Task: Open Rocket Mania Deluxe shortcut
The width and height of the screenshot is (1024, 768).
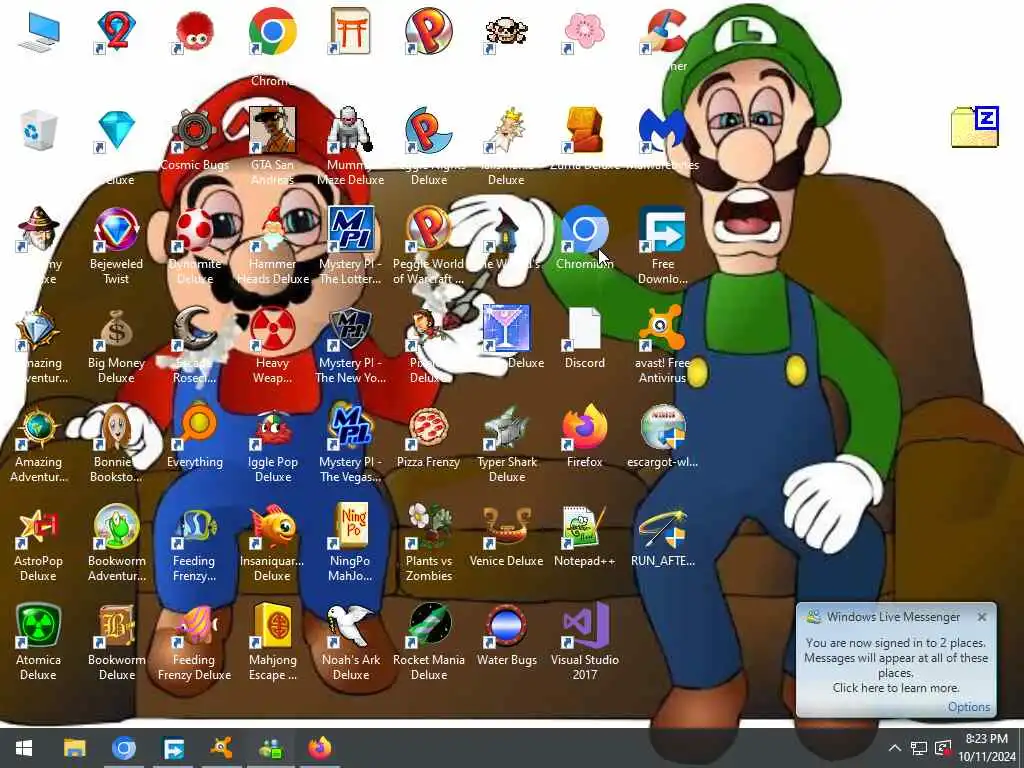Action: point(428,626)
